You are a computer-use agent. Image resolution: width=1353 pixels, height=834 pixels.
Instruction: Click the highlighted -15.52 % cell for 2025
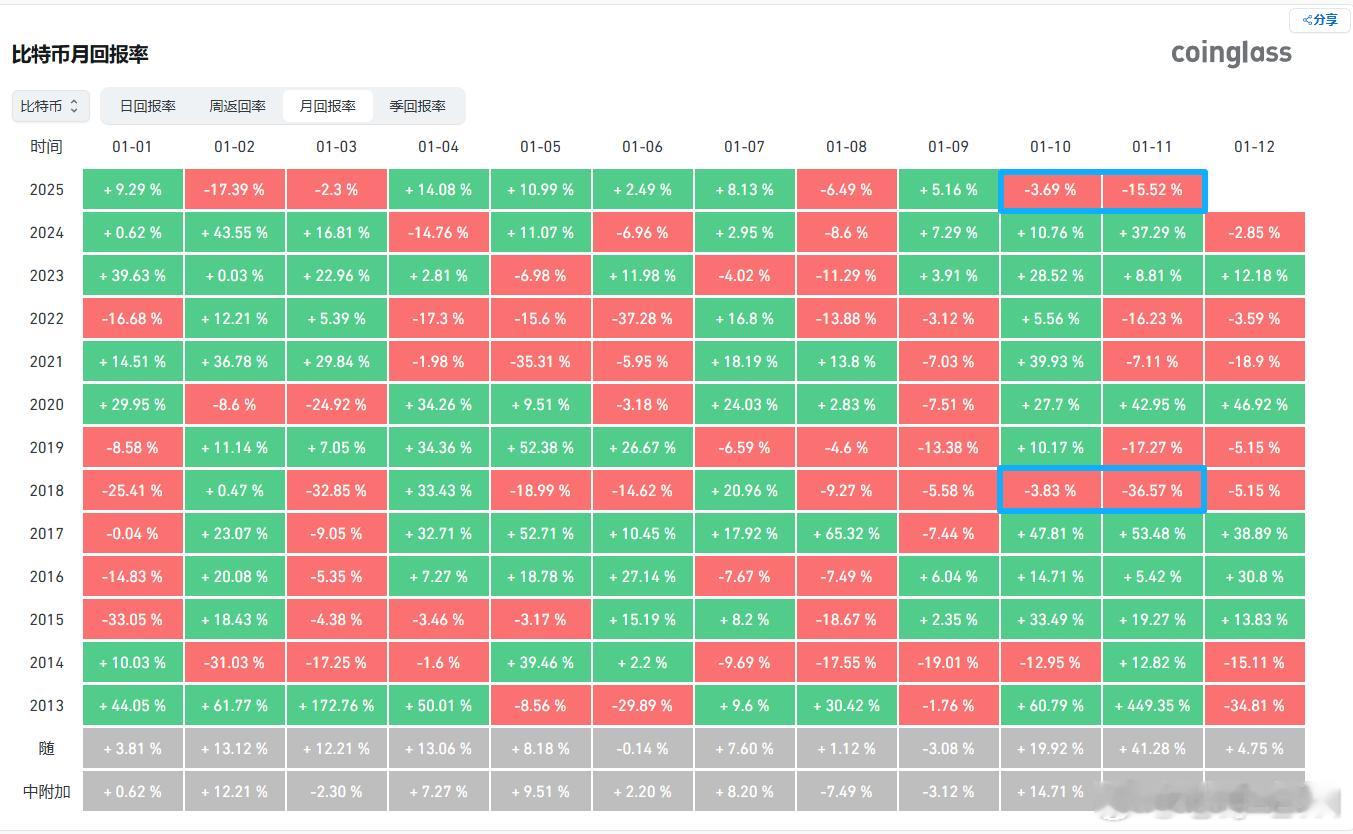(x=1152, y=190)
